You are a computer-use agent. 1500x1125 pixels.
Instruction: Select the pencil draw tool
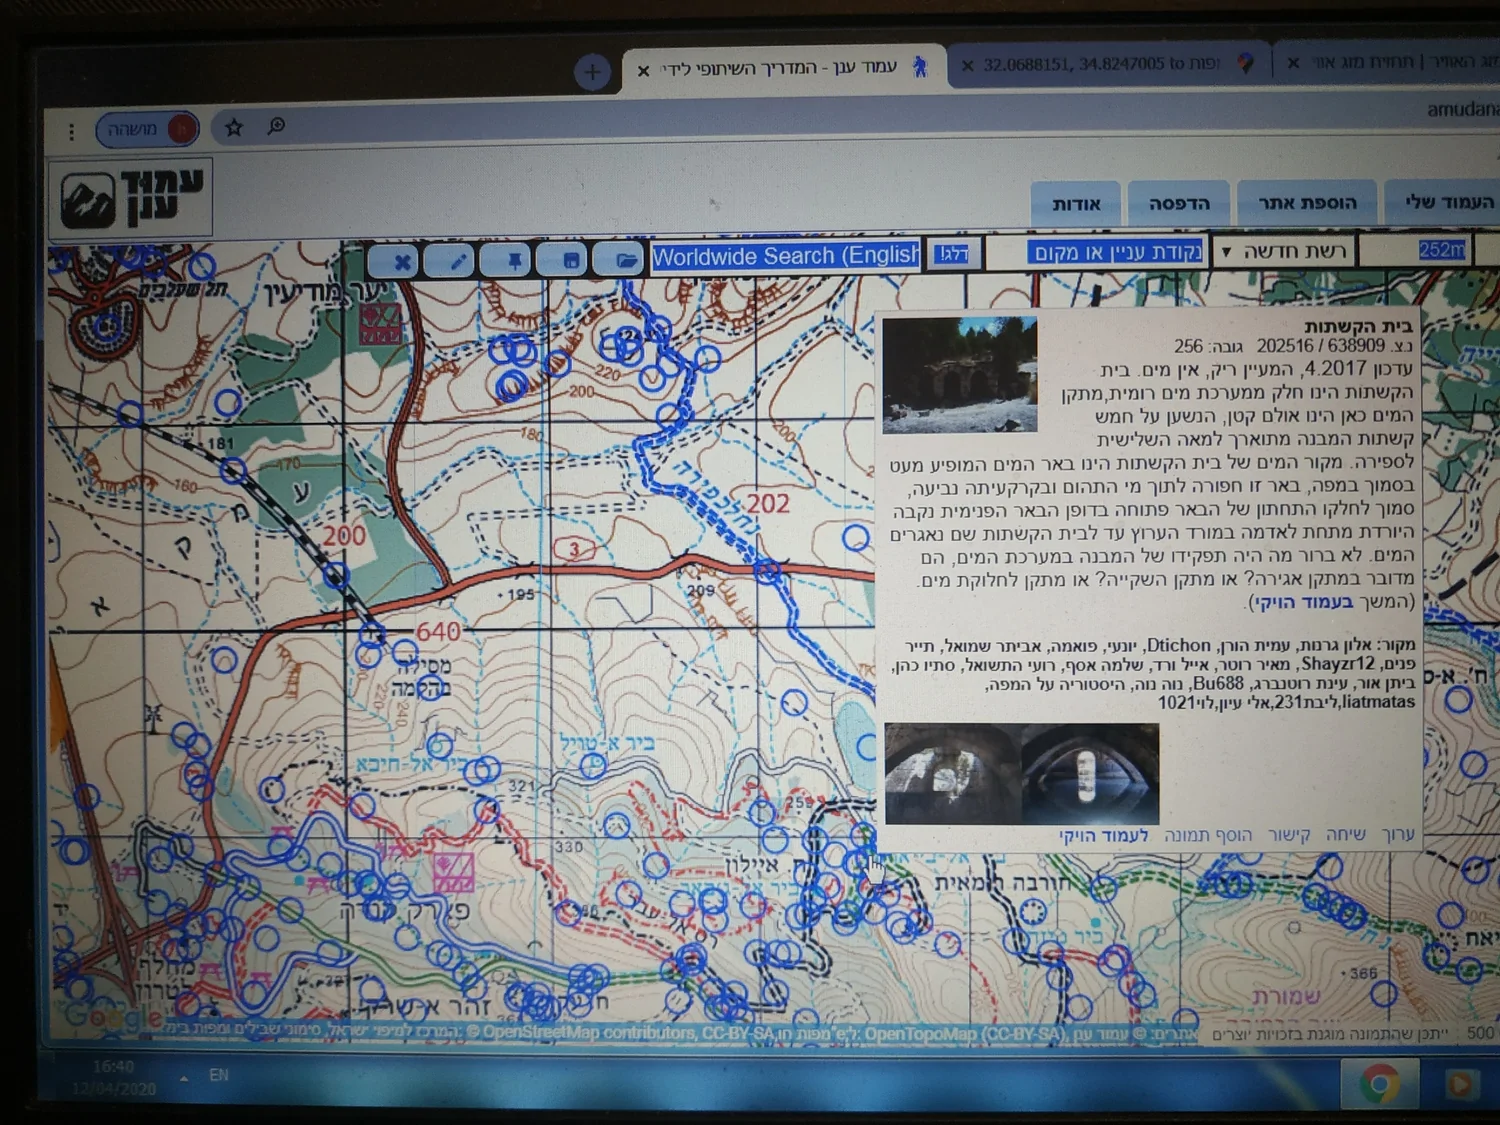pyautogui.click(x=458, y=262)
